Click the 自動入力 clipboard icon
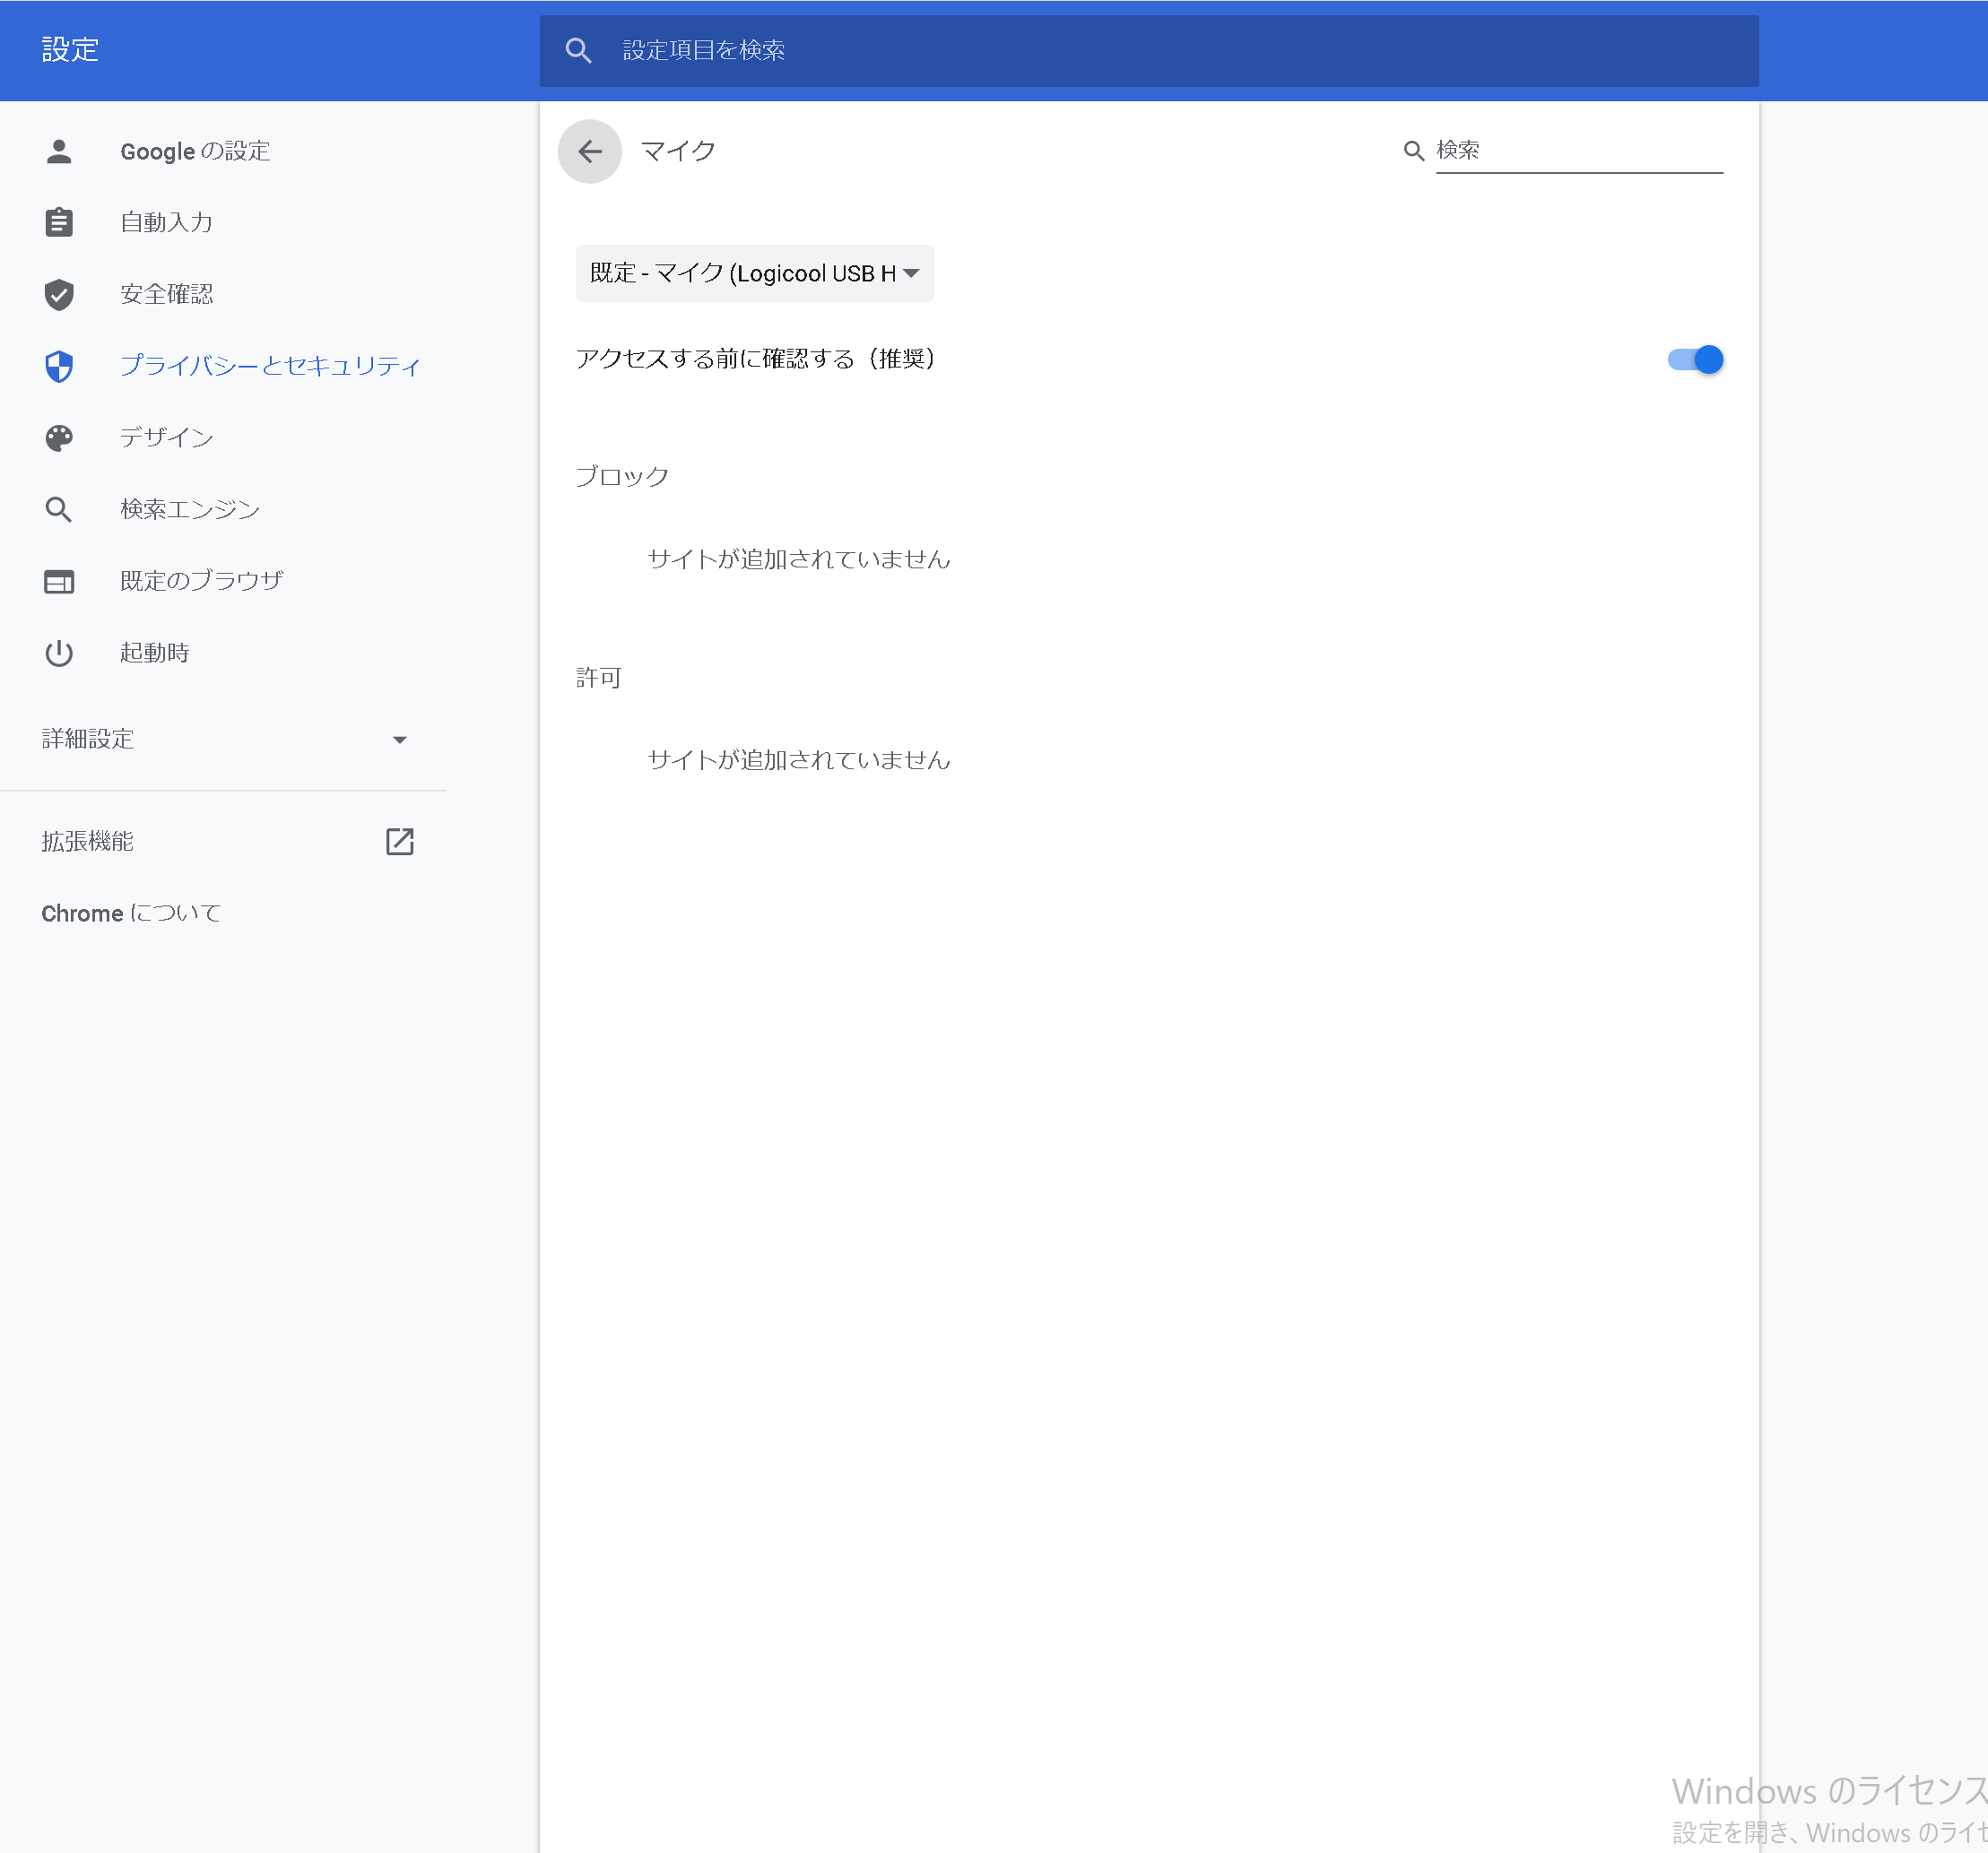The height and width of the screenshot is (1853, 1988). (59, 222)
